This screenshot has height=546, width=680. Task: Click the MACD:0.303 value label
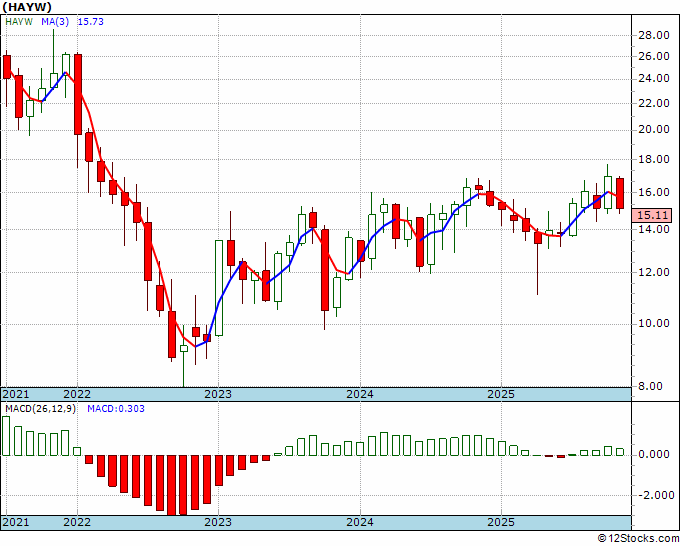(x=116, y=409)
